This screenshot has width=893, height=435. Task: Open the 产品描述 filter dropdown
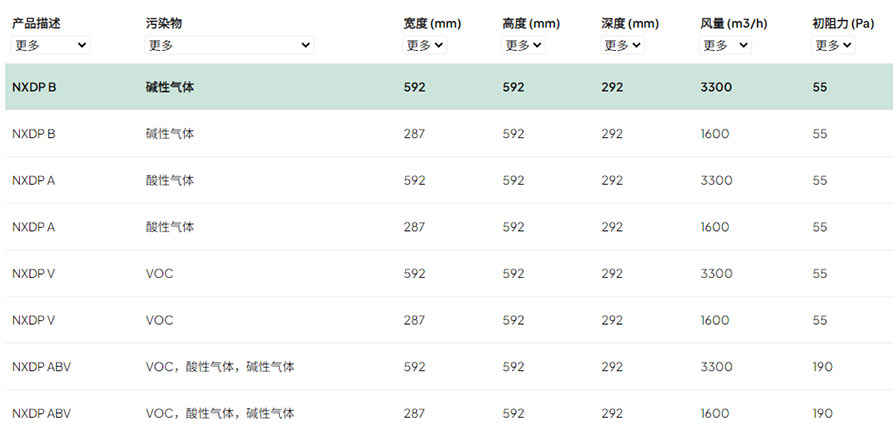50,45
